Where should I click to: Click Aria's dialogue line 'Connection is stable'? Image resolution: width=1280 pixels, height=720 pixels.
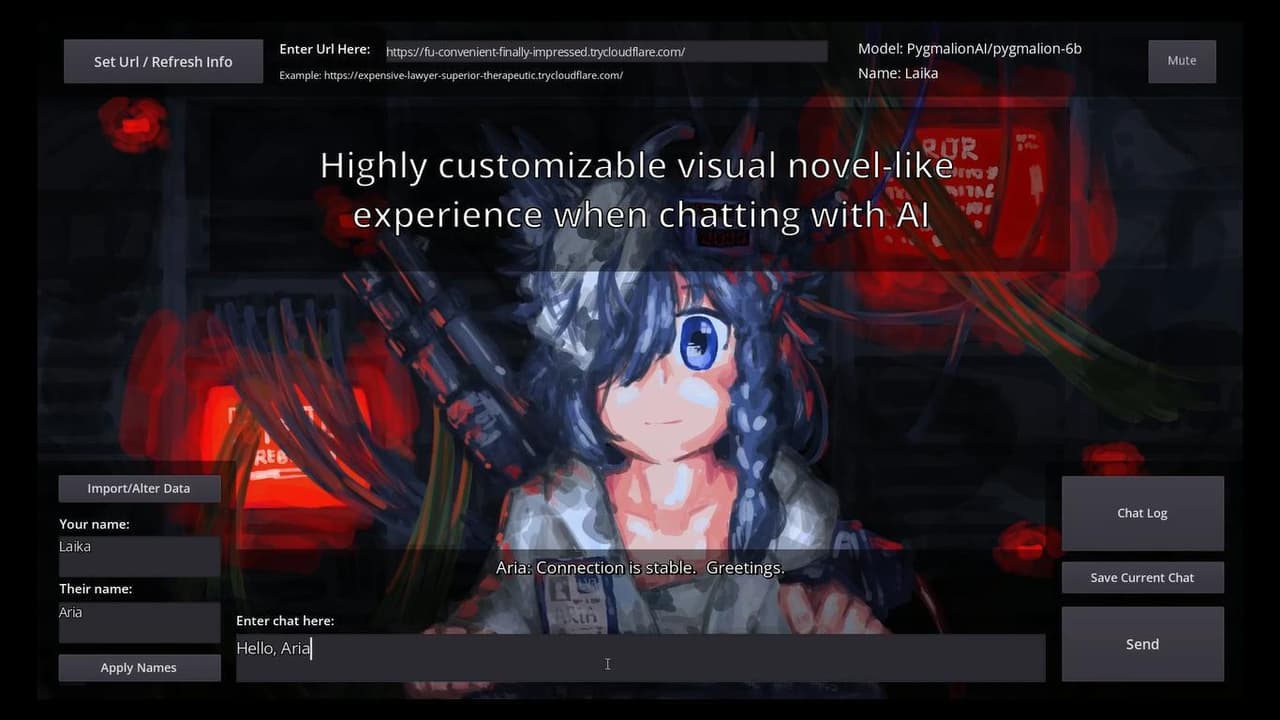tap(640, 567)
